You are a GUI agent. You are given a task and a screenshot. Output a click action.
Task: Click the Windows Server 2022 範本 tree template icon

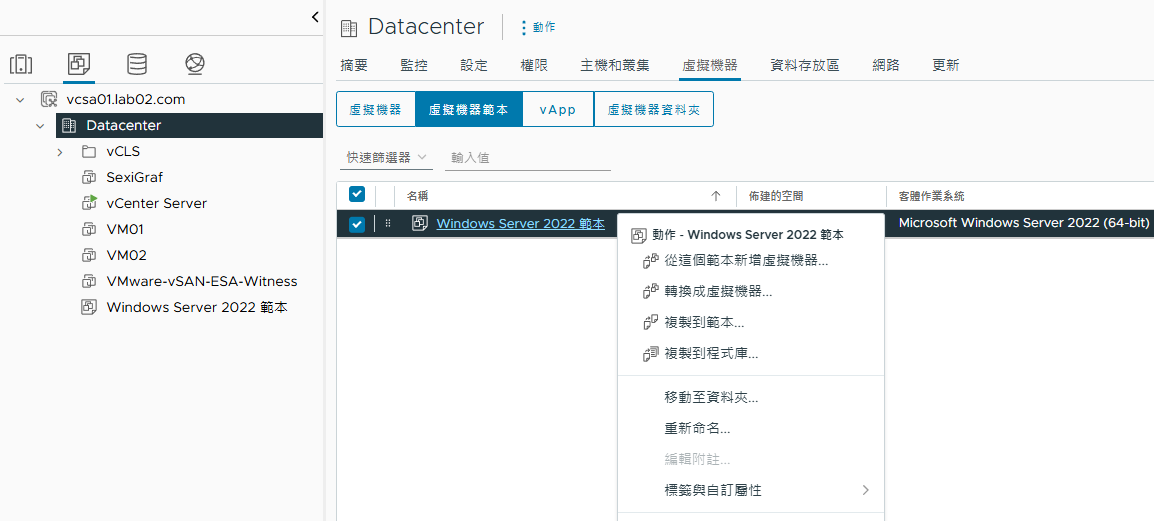pyautogui.click(x=89, y=308)
